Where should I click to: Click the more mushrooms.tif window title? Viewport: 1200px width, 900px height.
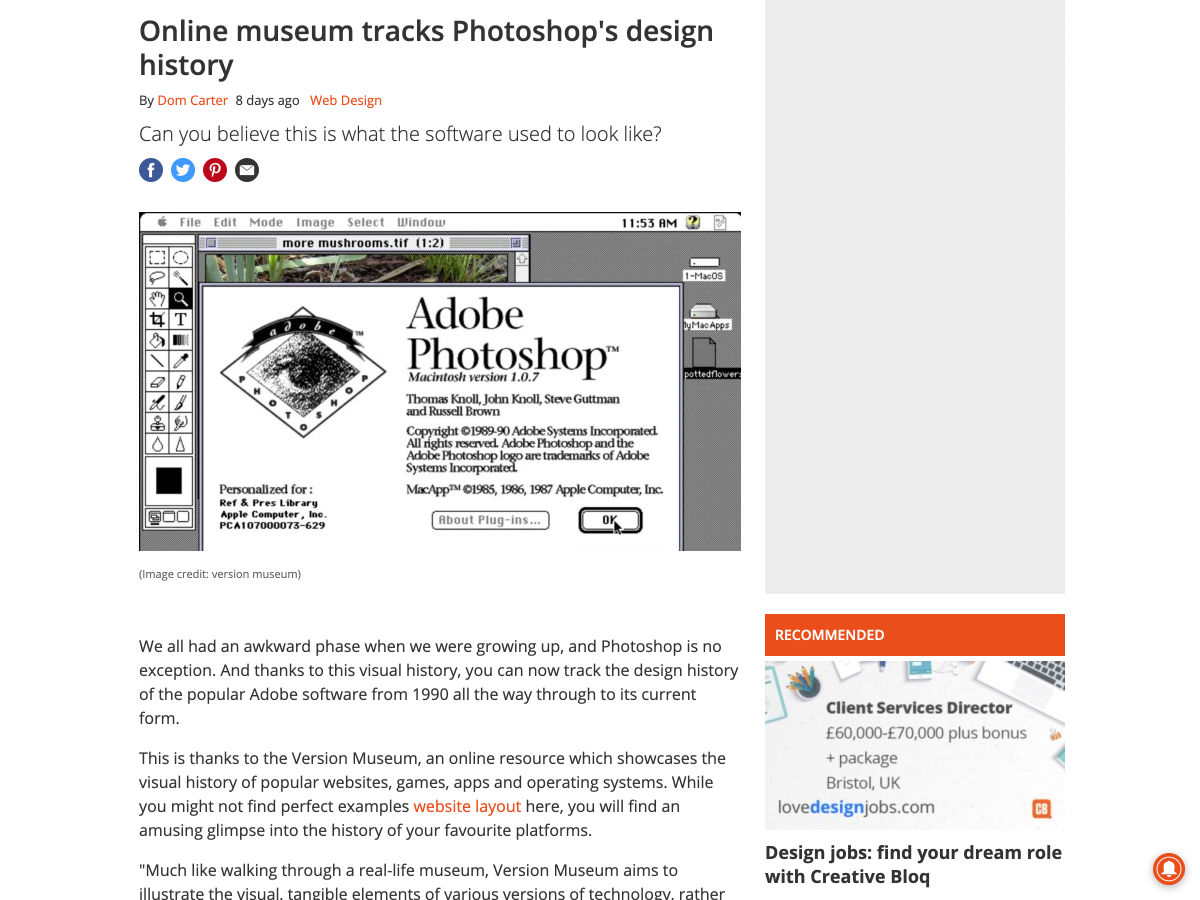coord(363,242)
